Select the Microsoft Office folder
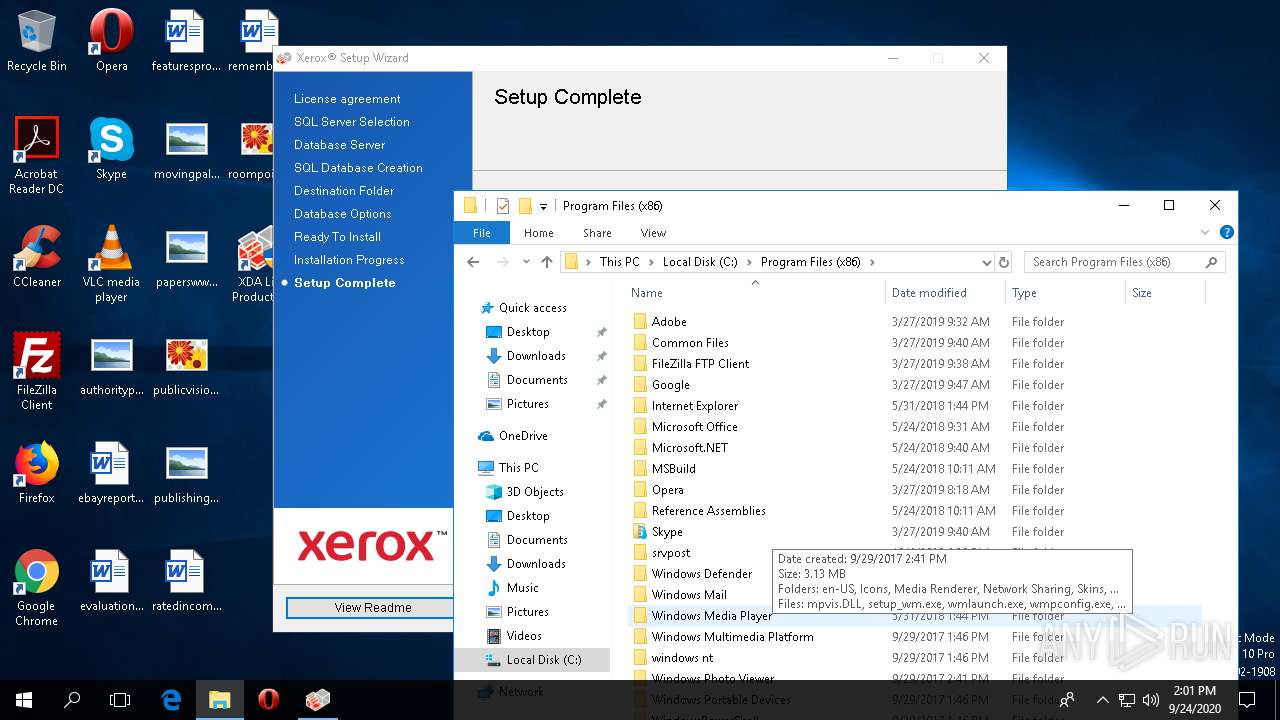Image resolution: width=1280 pixels, height=720 pixels. pos(694,427)
